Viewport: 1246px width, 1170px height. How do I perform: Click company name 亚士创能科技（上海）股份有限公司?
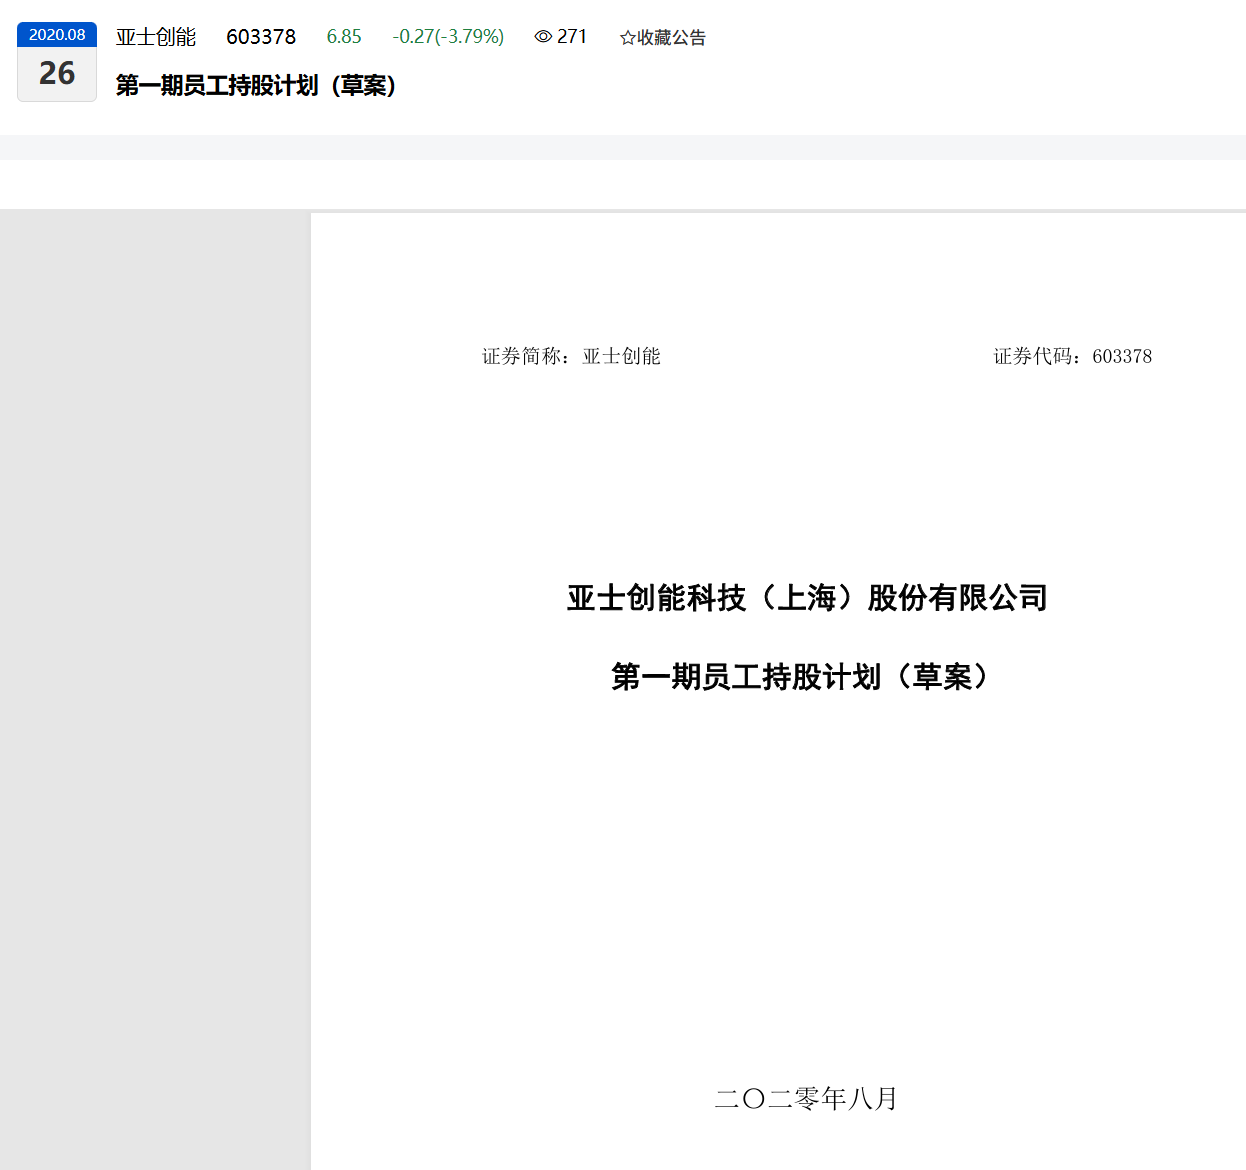(807, 598)
